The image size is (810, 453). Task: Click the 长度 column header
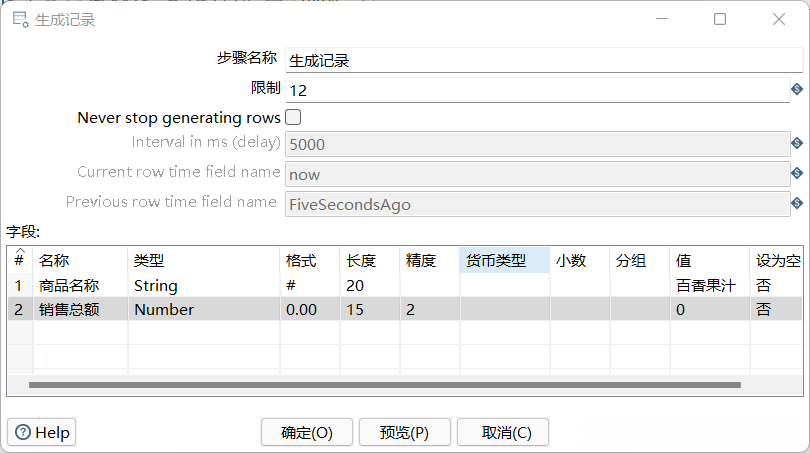(x=369, y=260)
